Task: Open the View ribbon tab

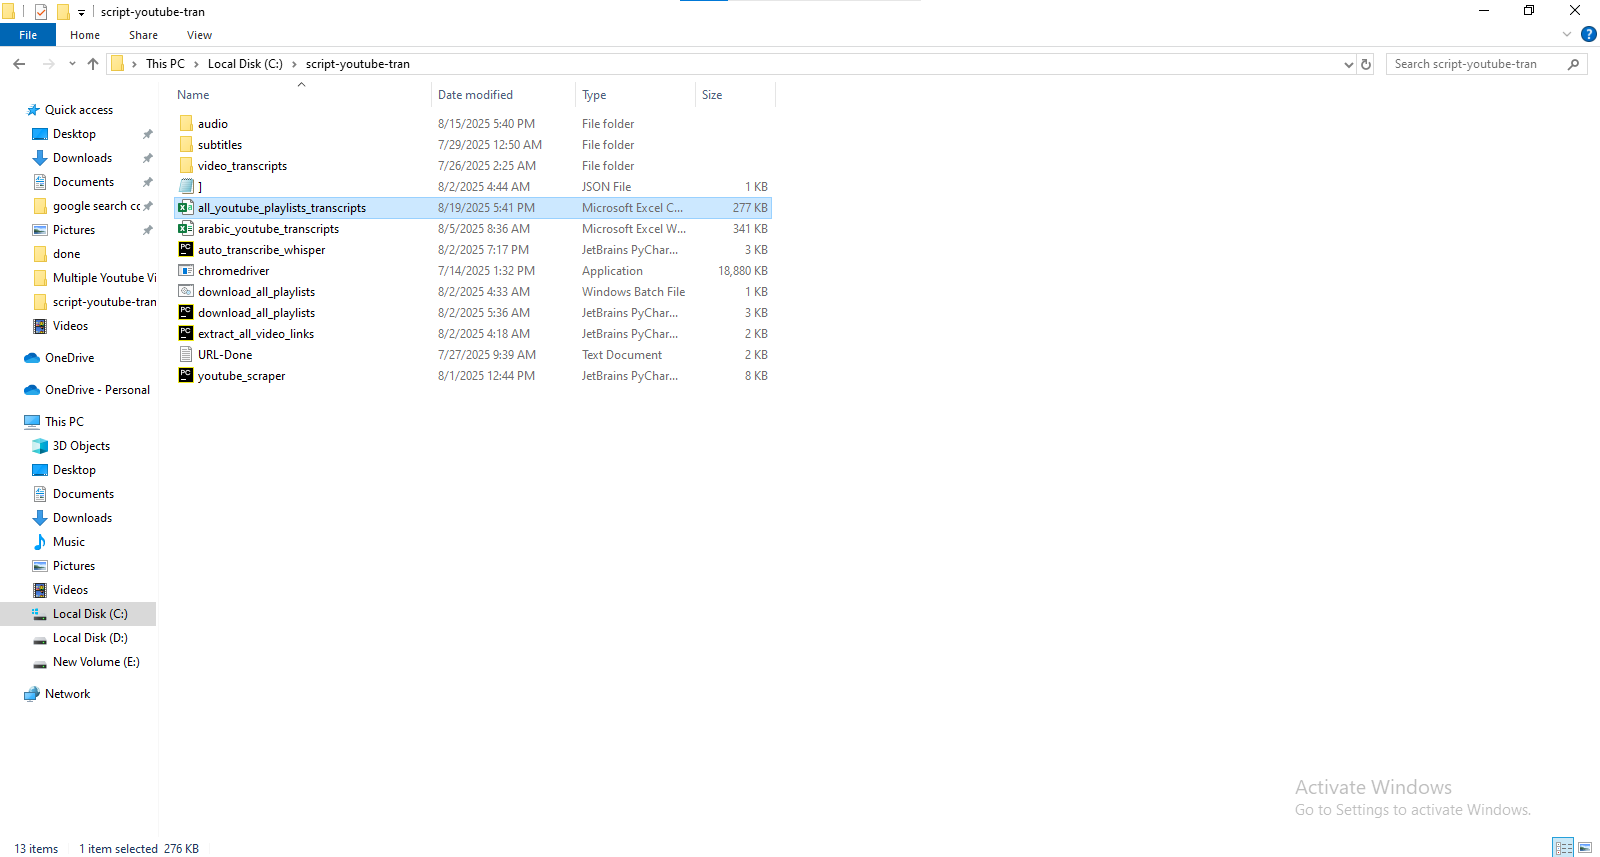Action: pyautogui.click(x=199, y=35)
